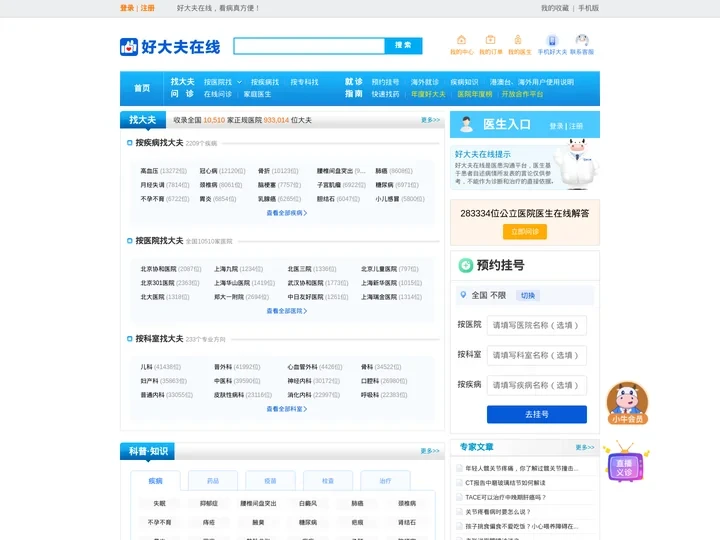This screenshot has height=540, width=720.
Task: Switch to 检查 tab
Action: [x=328, y=481]
